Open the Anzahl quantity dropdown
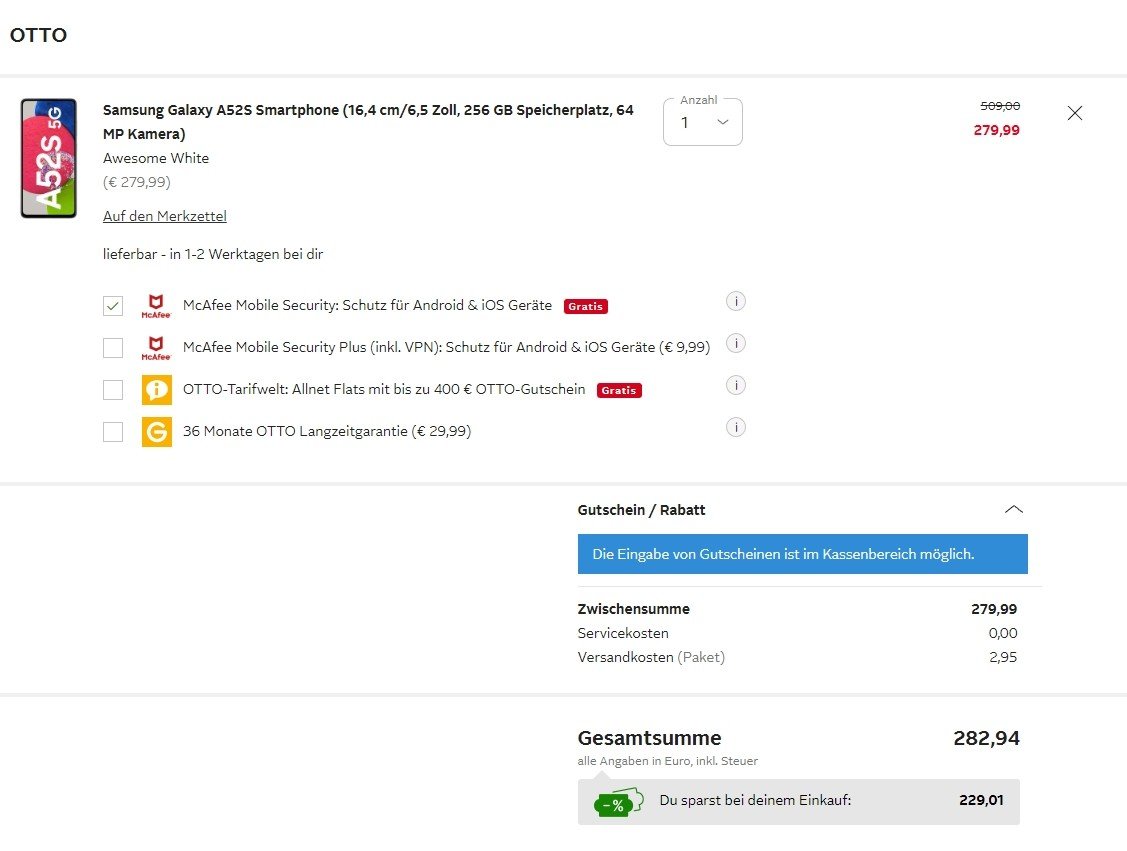Image resolution: width=1127 pixels, height=851 pixels. coord(703,122)
